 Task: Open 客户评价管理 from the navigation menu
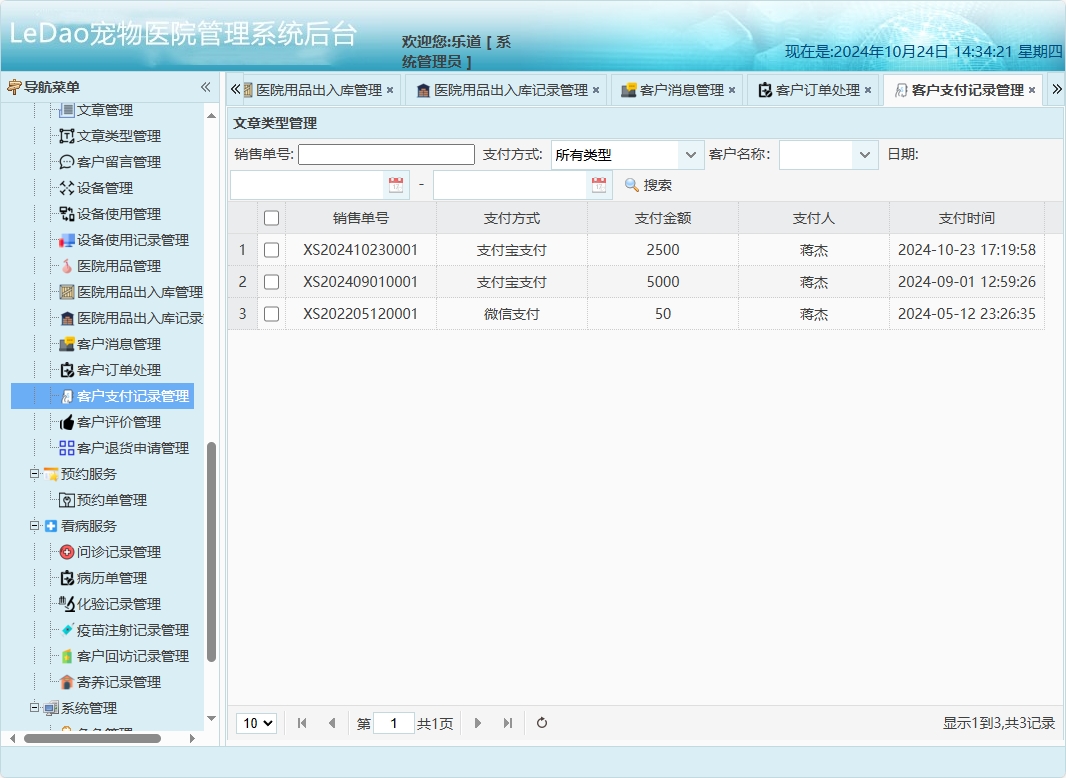(117, 421)
